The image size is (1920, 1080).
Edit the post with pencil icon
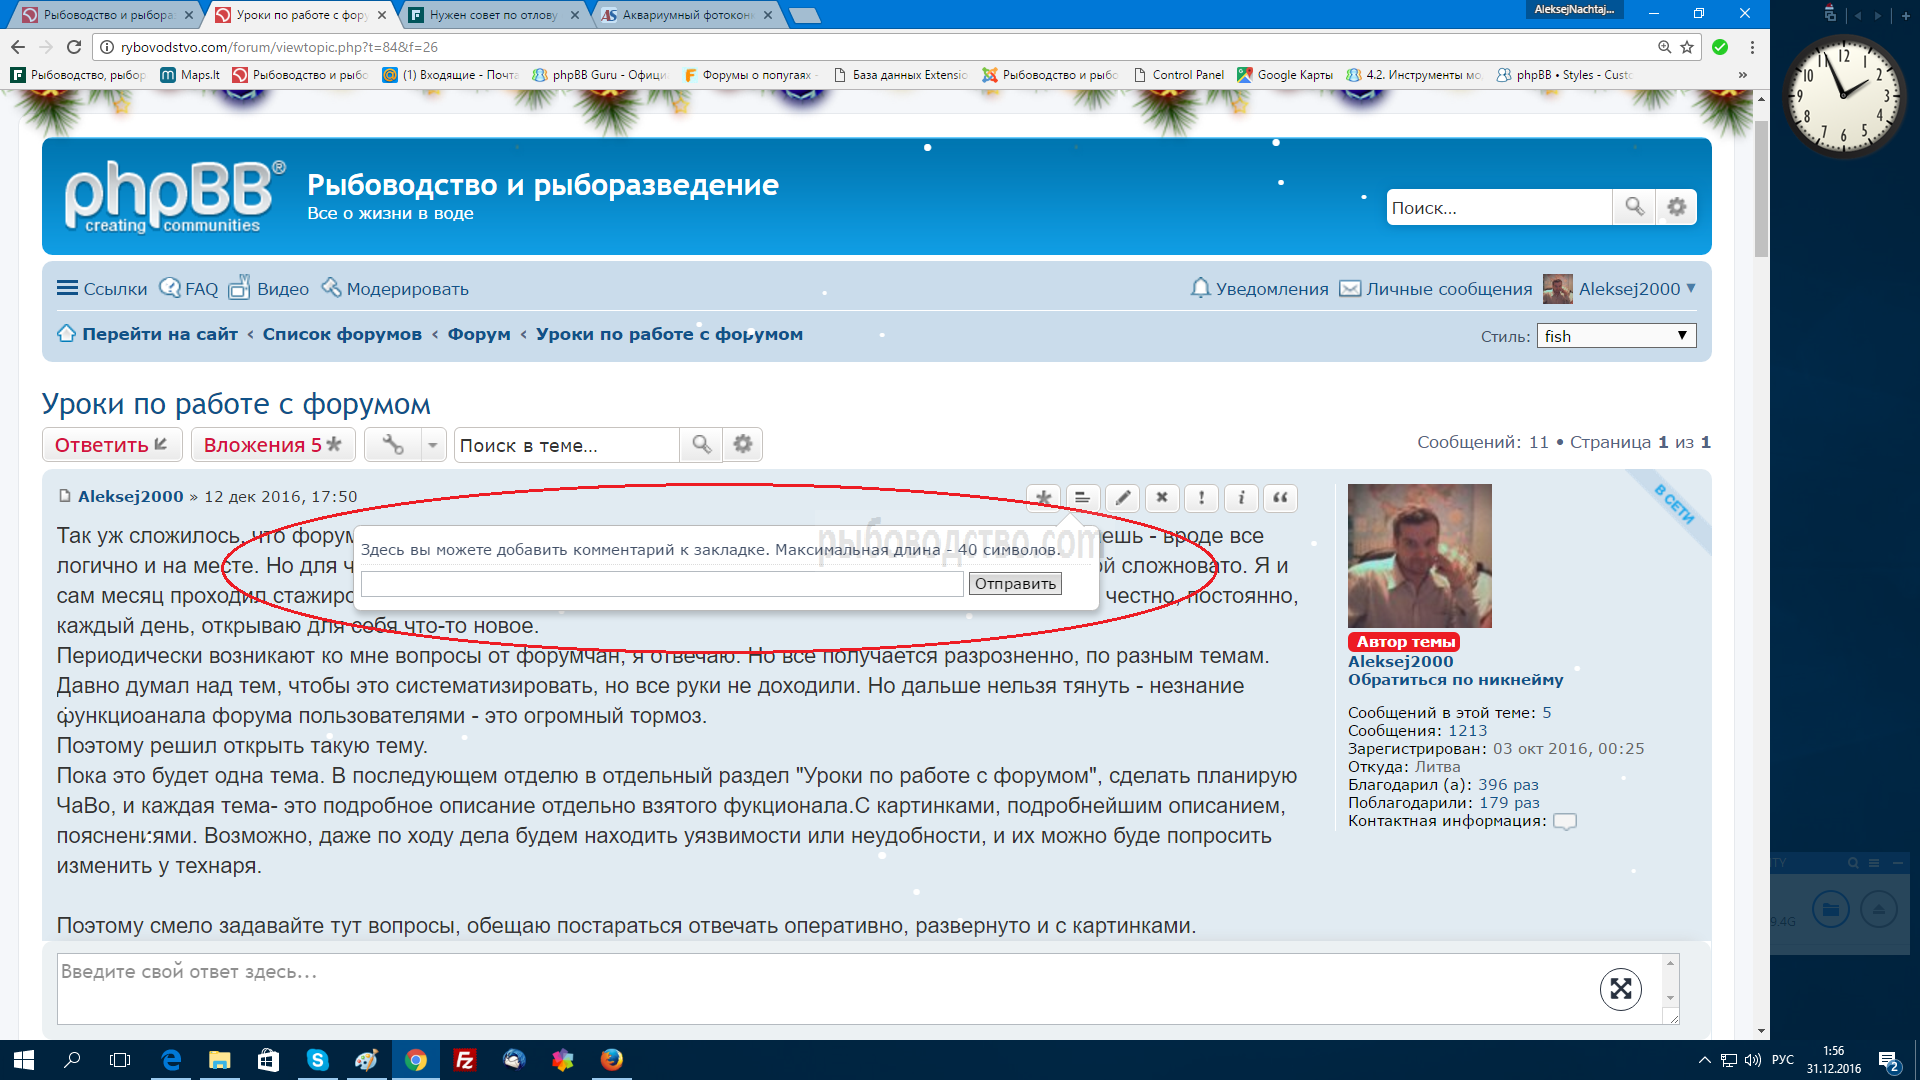point(1122,498)
